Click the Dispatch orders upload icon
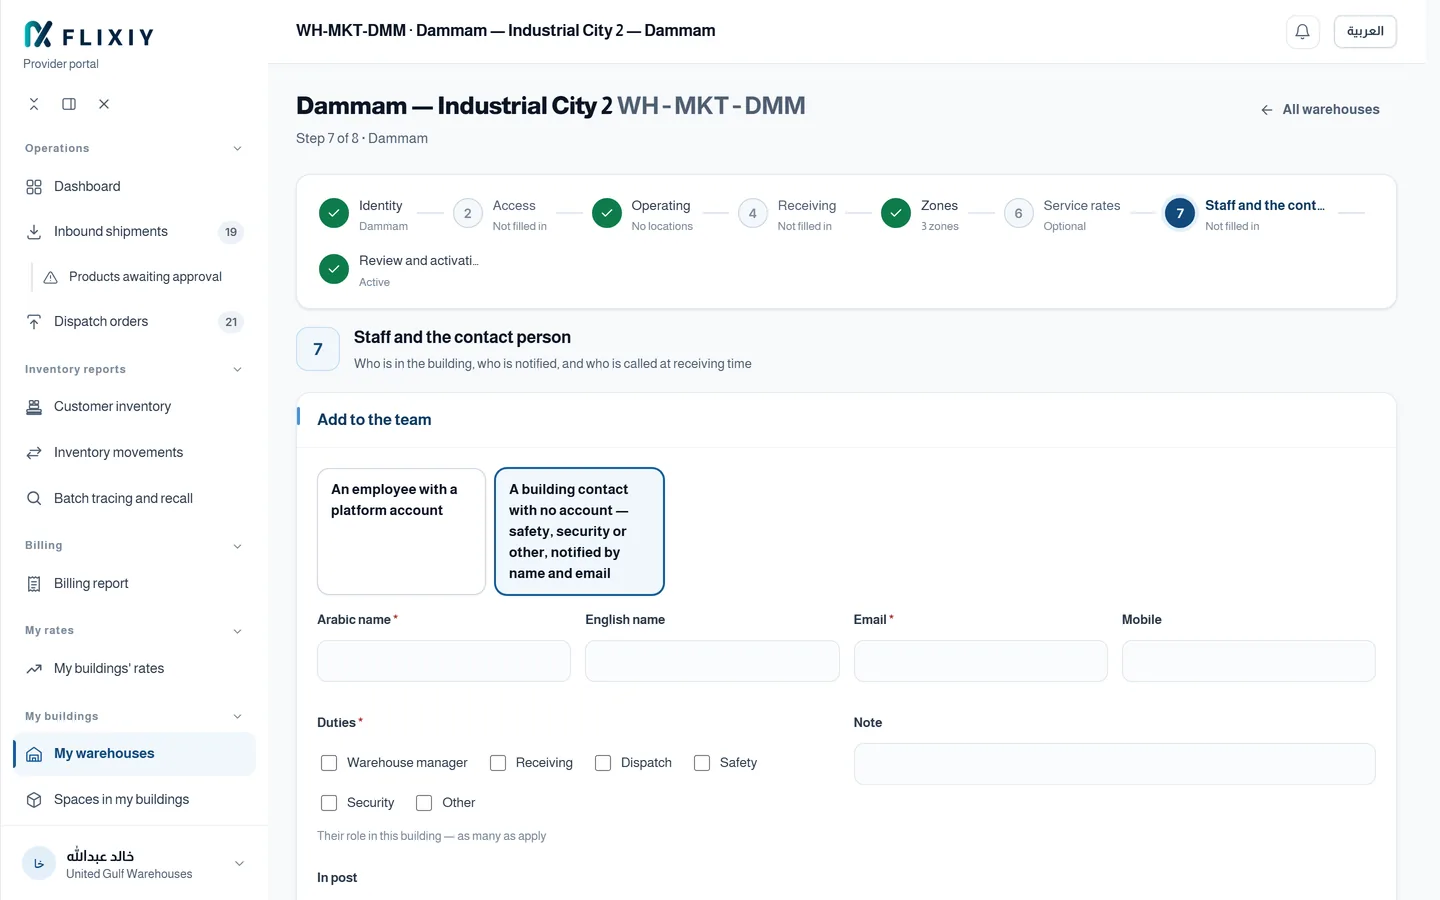This screenshot has width=1440, height=900. [34, 322]
